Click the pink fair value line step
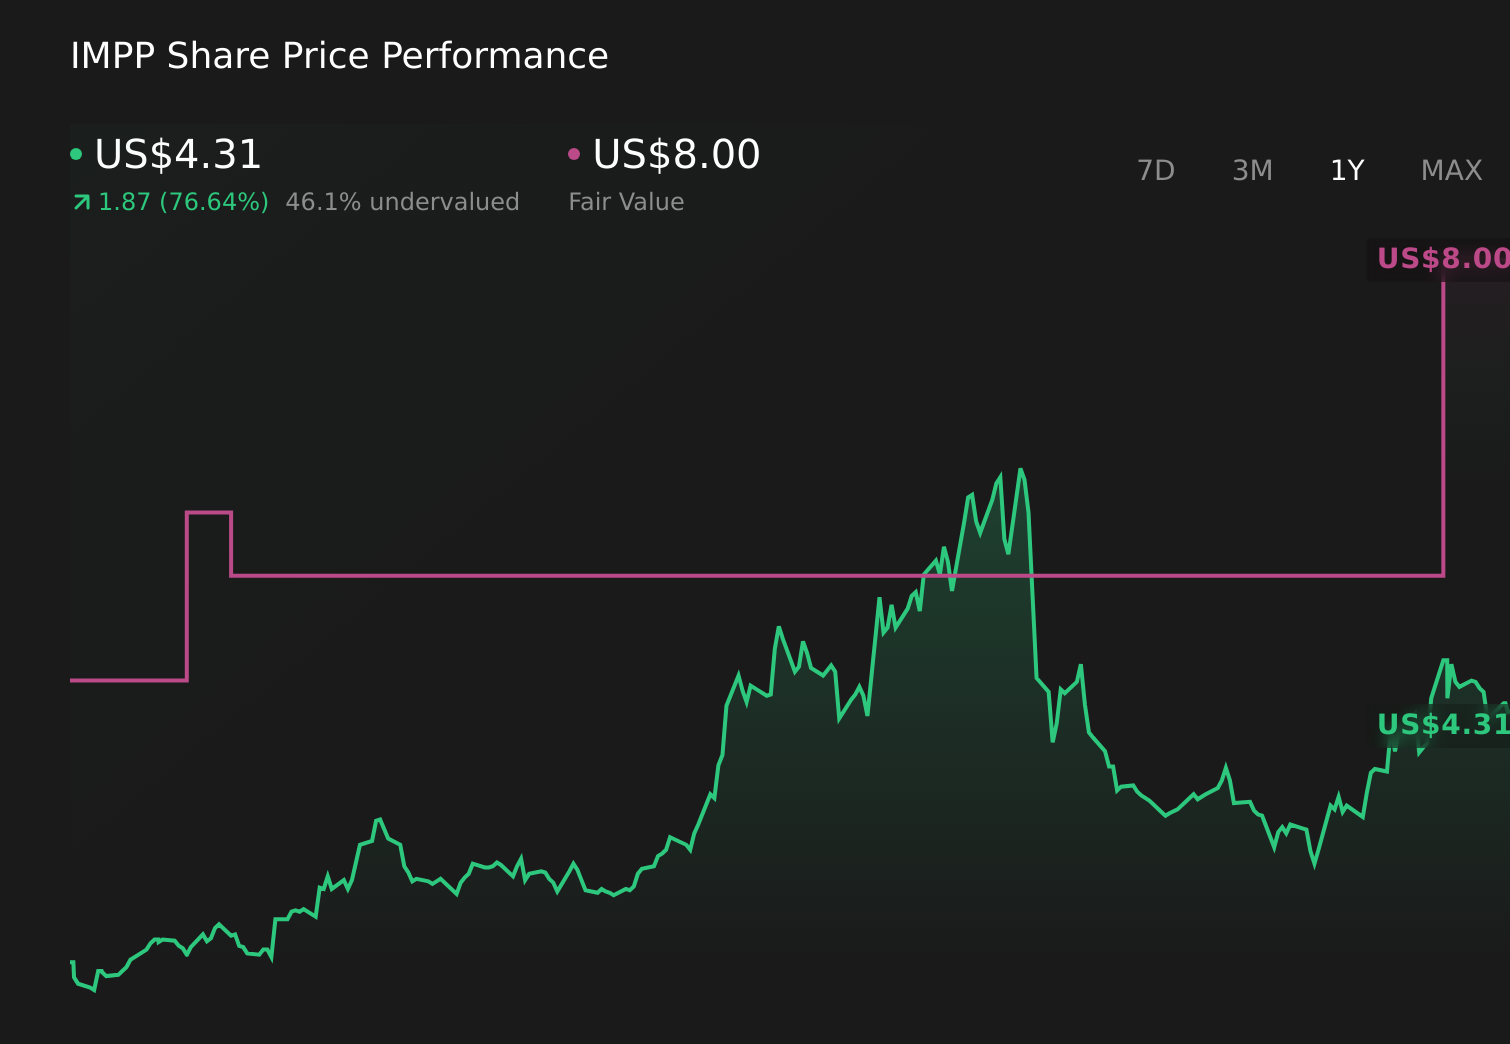This screenshot has height=1044, width=1510. 209,513
